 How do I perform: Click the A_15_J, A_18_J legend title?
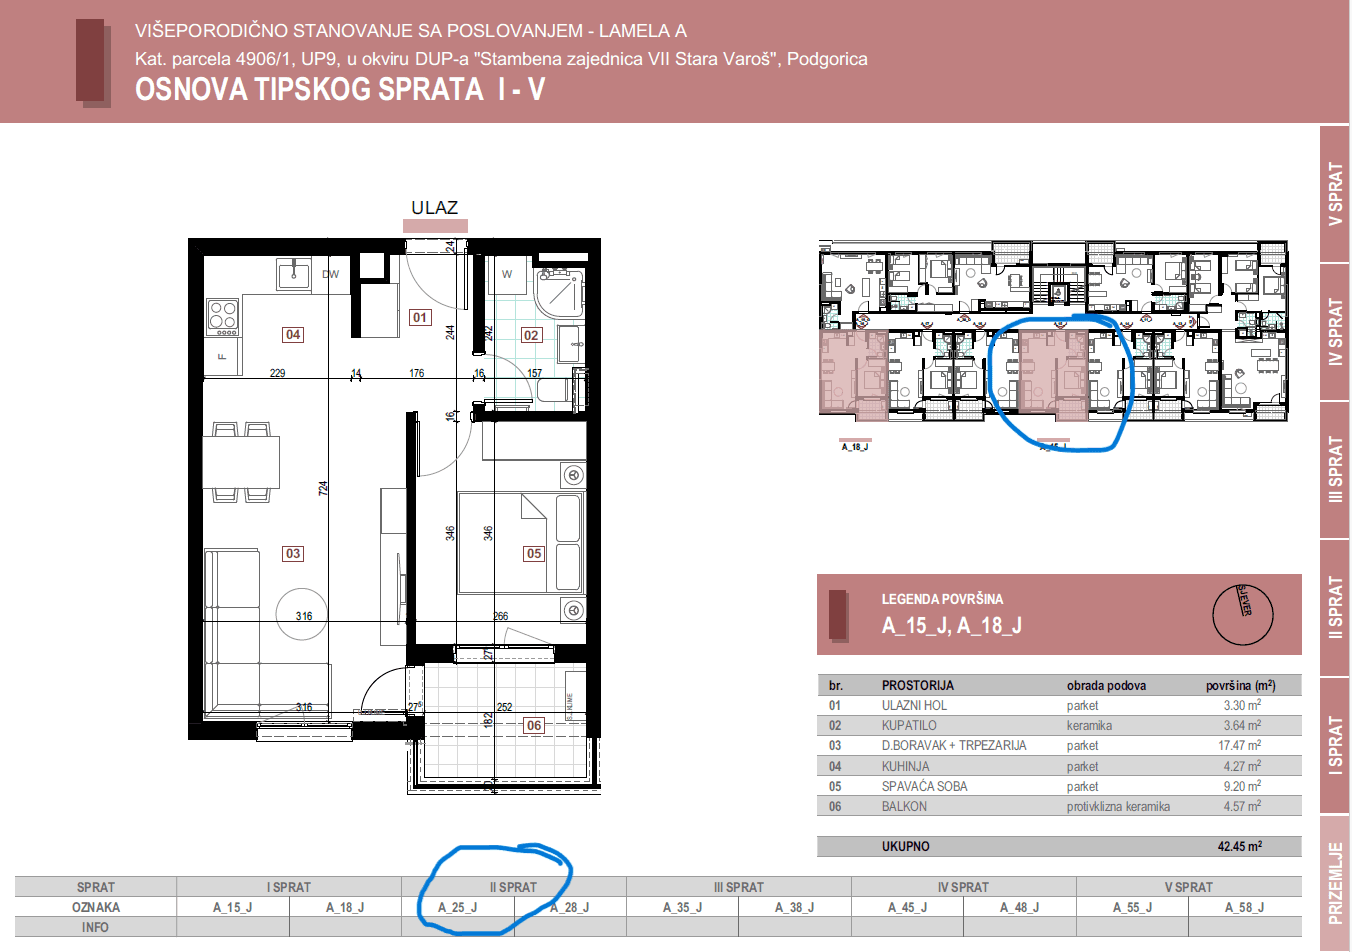952,626
